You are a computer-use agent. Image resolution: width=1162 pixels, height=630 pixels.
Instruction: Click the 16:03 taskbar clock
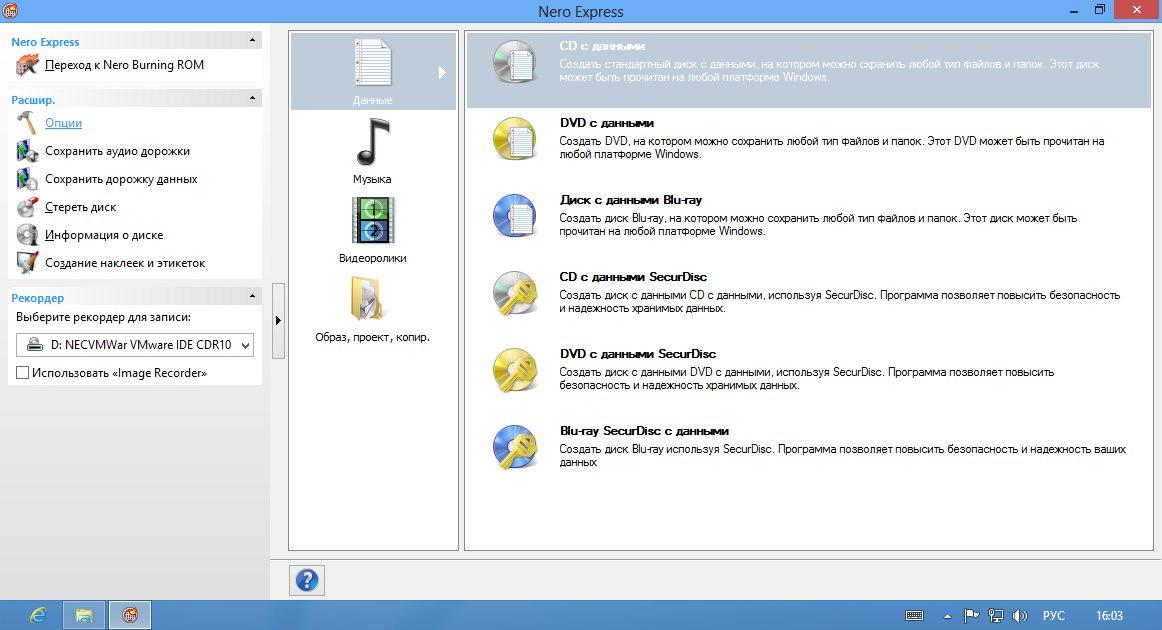(x=1109, y=616)
